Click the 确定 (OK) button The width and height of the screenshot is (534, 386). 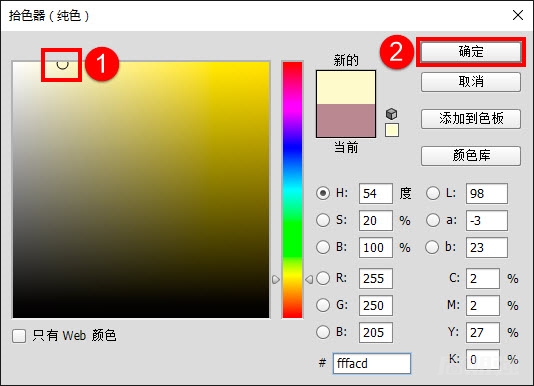471,52
